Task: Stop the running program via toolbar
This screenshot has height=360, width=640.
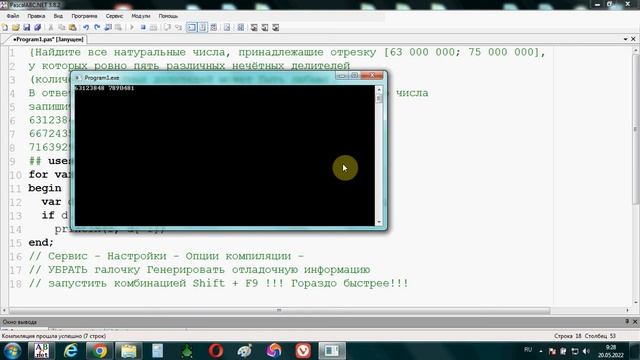Action: tap(143, 27)
